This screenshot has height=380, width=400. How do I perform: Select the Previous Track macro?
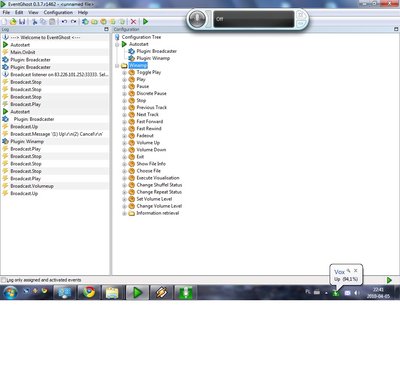pyautogui.click(x=152, y=108)
